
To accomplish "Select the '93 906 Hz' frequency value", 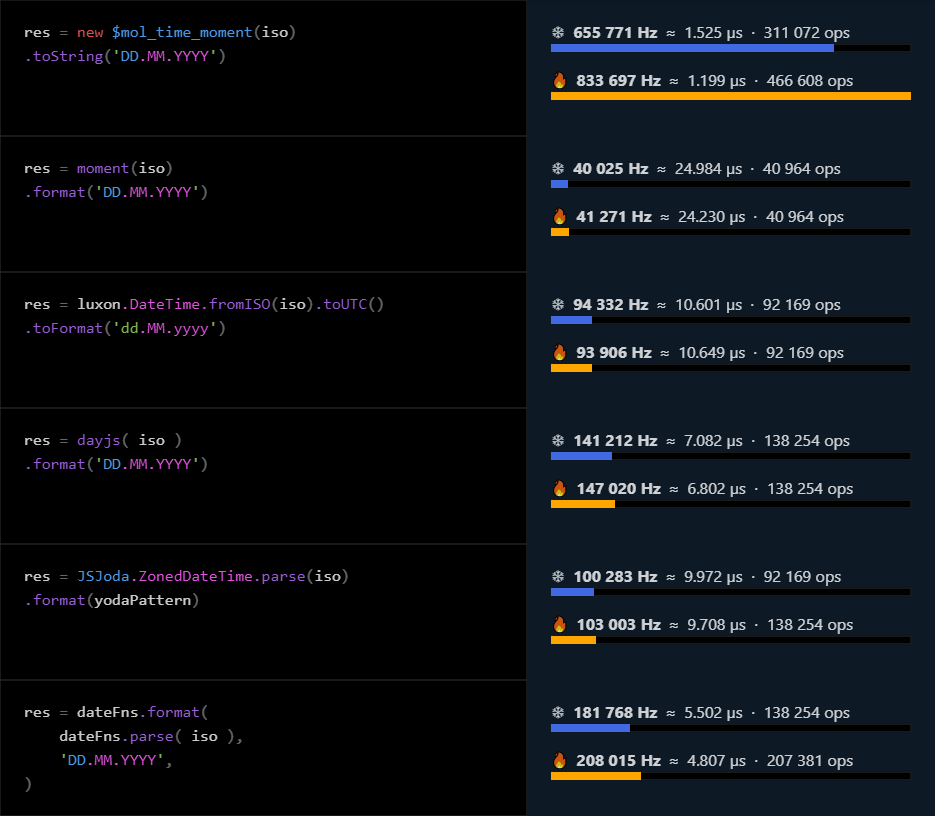I will point(614,353).
